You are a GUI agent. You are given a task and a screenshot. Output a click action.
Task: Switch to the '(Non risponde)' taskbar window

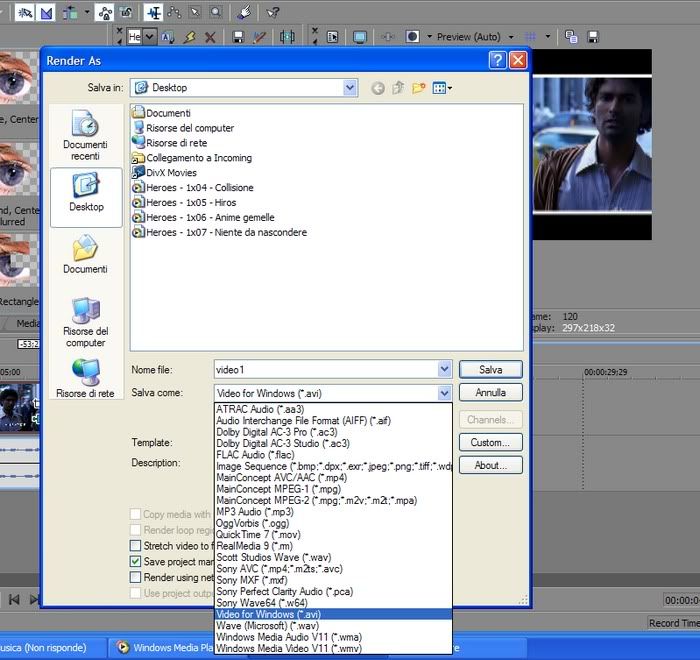(51, 647)
